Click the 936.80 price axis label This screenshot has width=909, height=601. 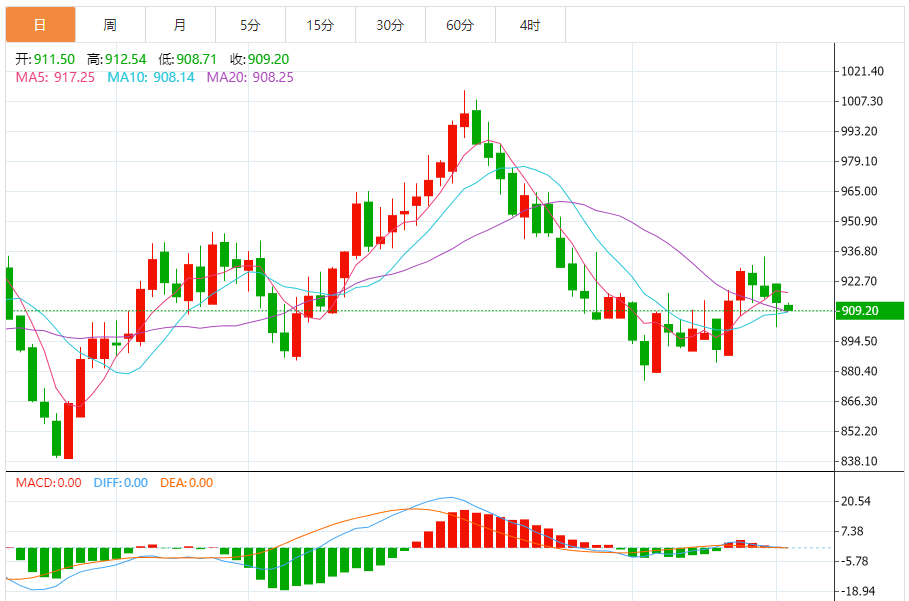tap(859, 252)
